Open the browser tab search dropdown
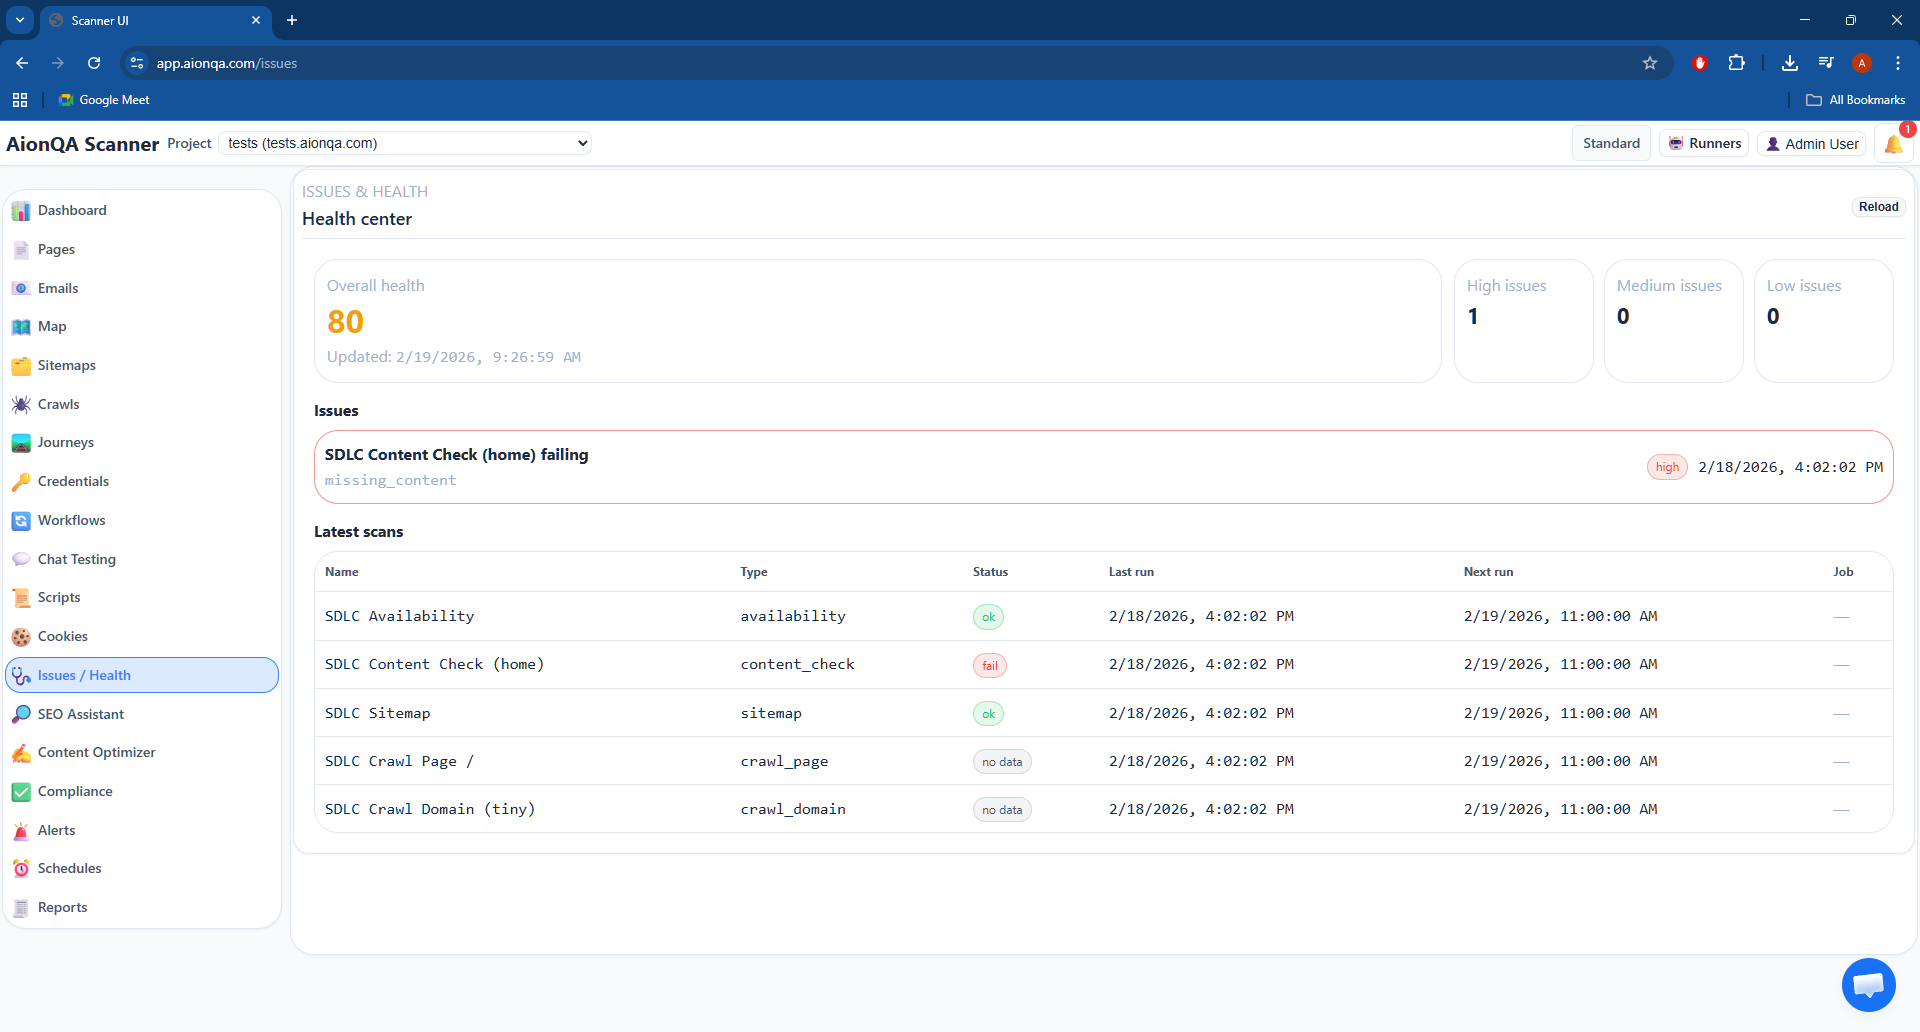Screen dimensions: 1920x1032 20,20
